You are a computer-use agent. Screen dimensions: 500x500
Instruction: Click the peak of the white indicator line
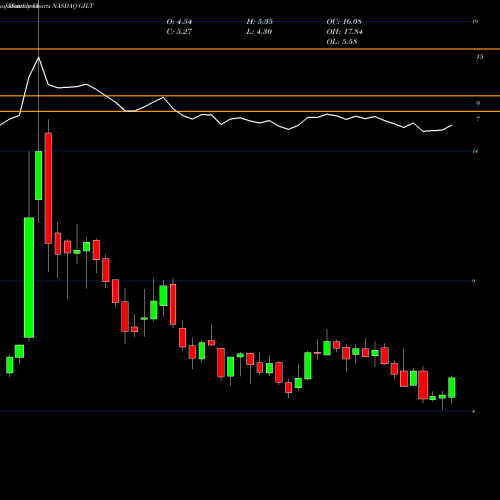click(39, 57)
